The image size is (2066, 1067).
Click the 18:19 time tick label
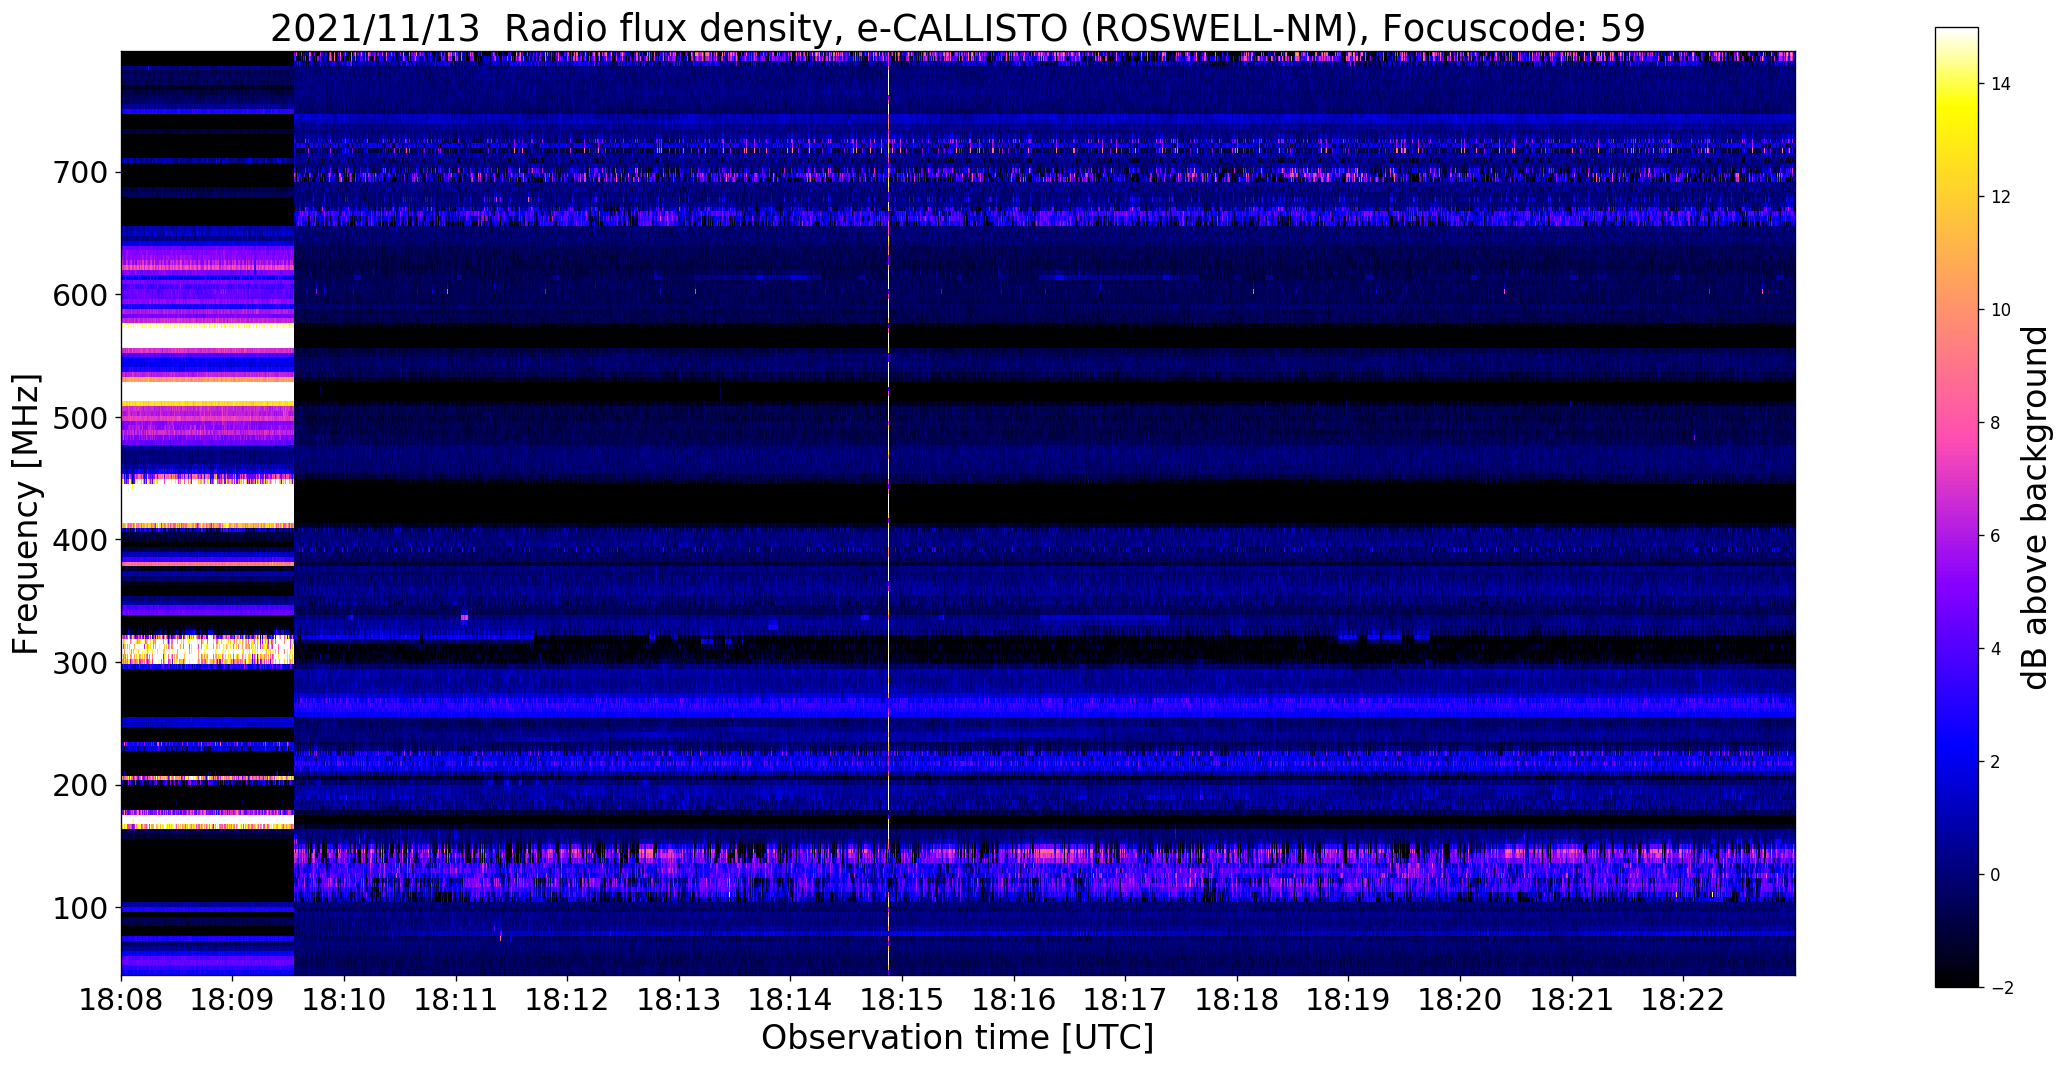click(1349, 1000)
